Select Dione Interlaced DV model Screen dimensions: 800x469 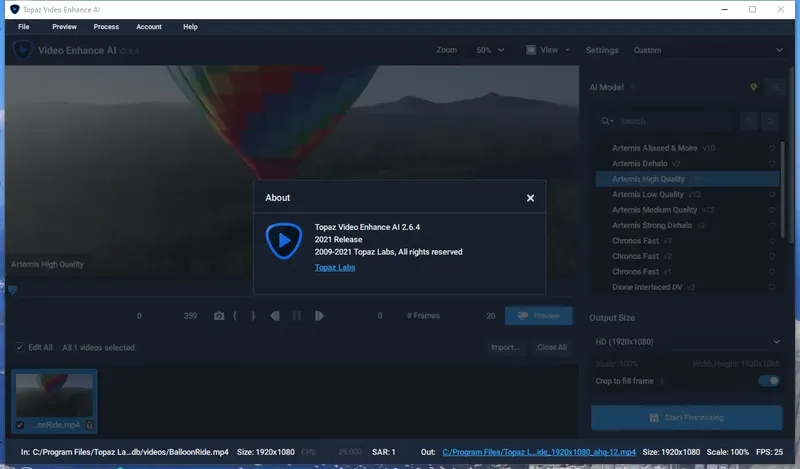pos(687,287)
